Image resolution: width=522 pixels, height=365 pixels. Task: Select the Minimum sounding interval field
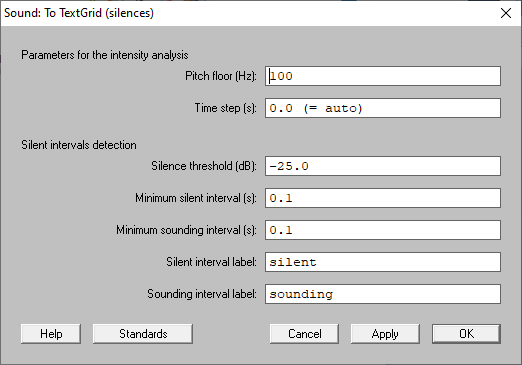pyautogui.click(x=383, y=230)
